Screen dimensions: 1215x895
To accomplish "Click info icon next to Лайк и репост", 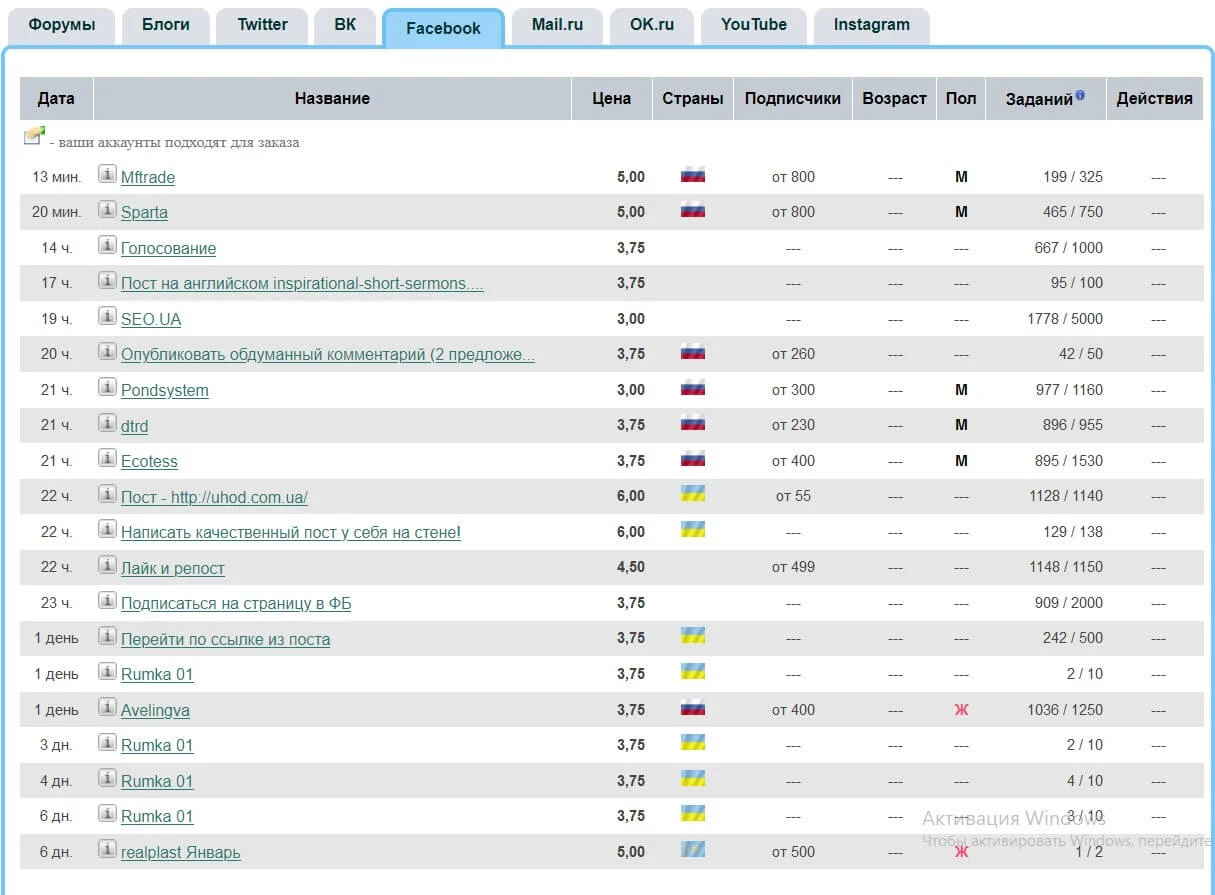I will pyautogui.click(x=107, y=565).
